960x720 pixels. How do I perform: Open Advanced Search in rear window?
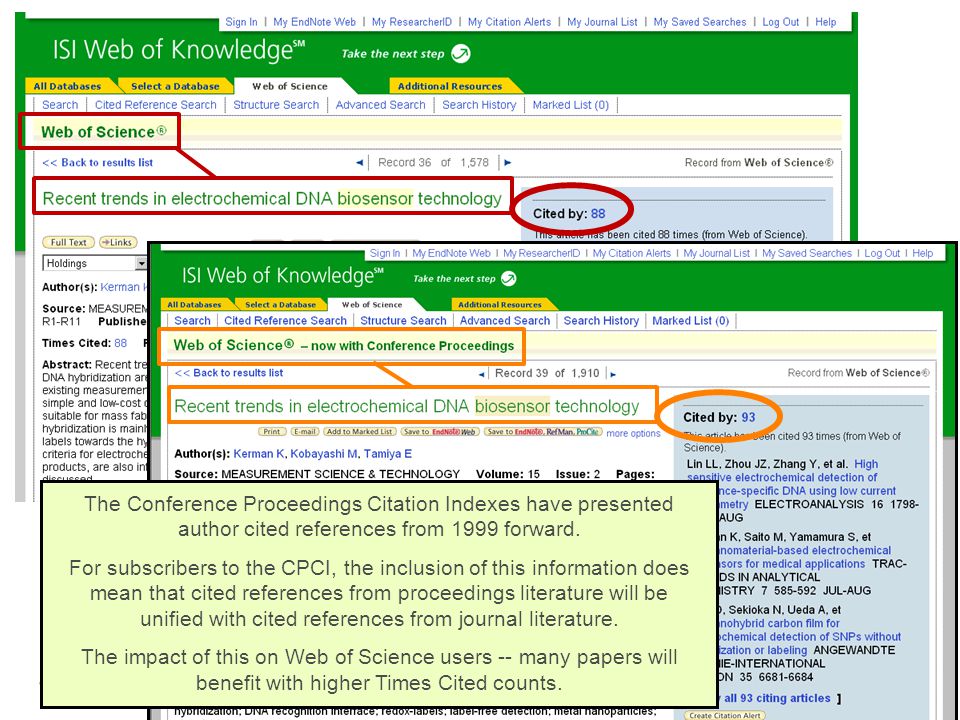tap(380, 105)
